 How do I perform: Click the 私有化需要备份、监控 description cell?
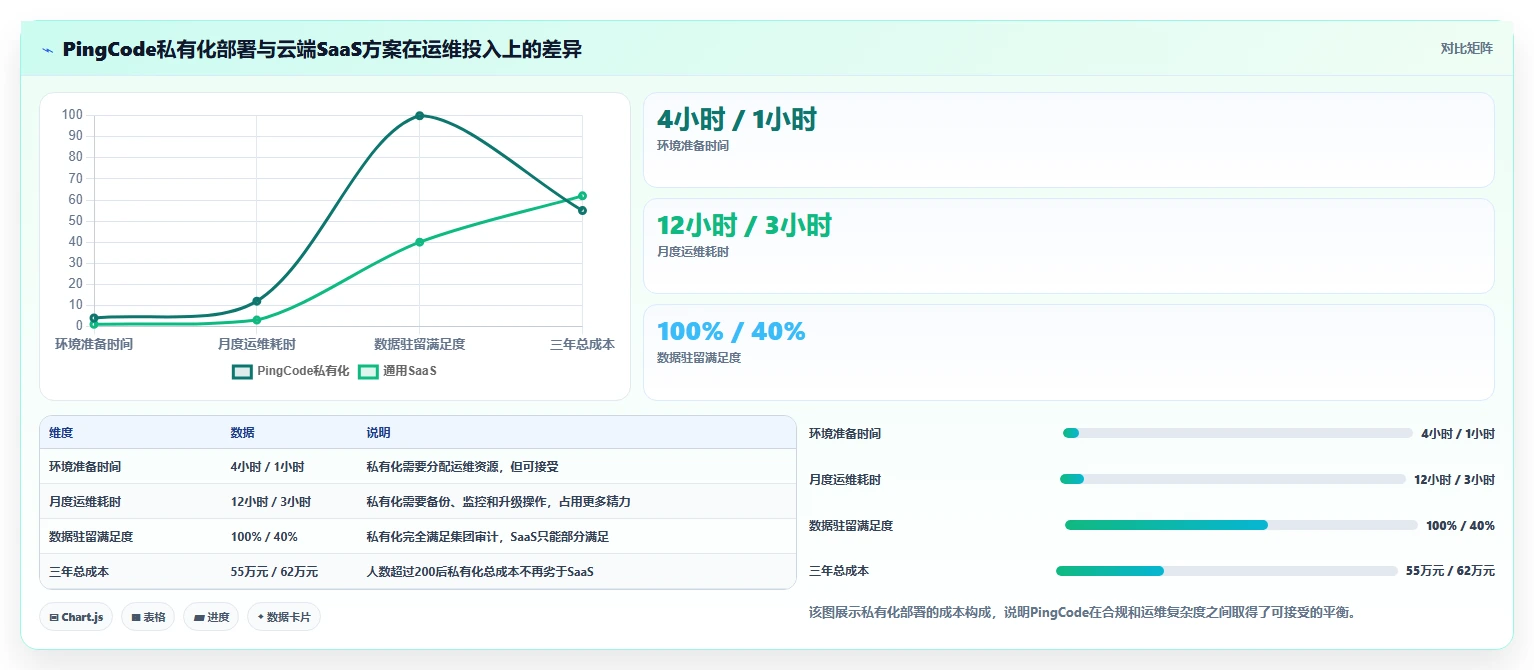coord(498,502)
